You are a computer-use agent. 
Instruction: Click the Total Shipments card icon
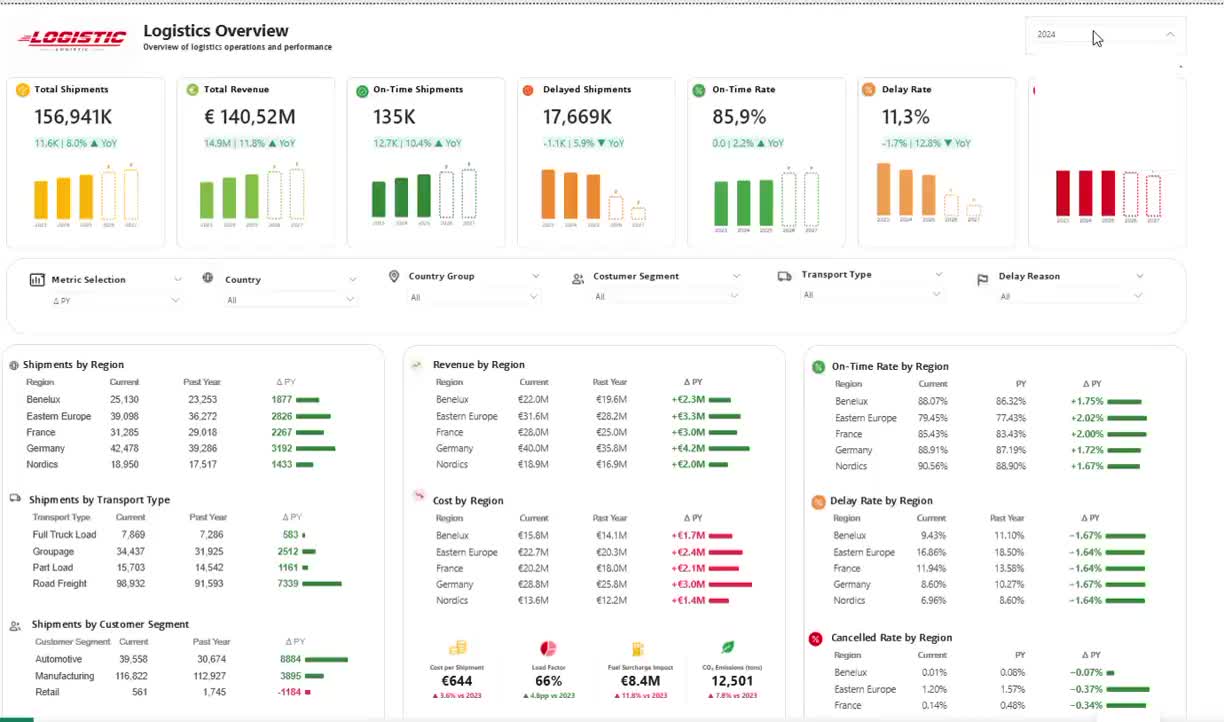(x=23, y=90)
